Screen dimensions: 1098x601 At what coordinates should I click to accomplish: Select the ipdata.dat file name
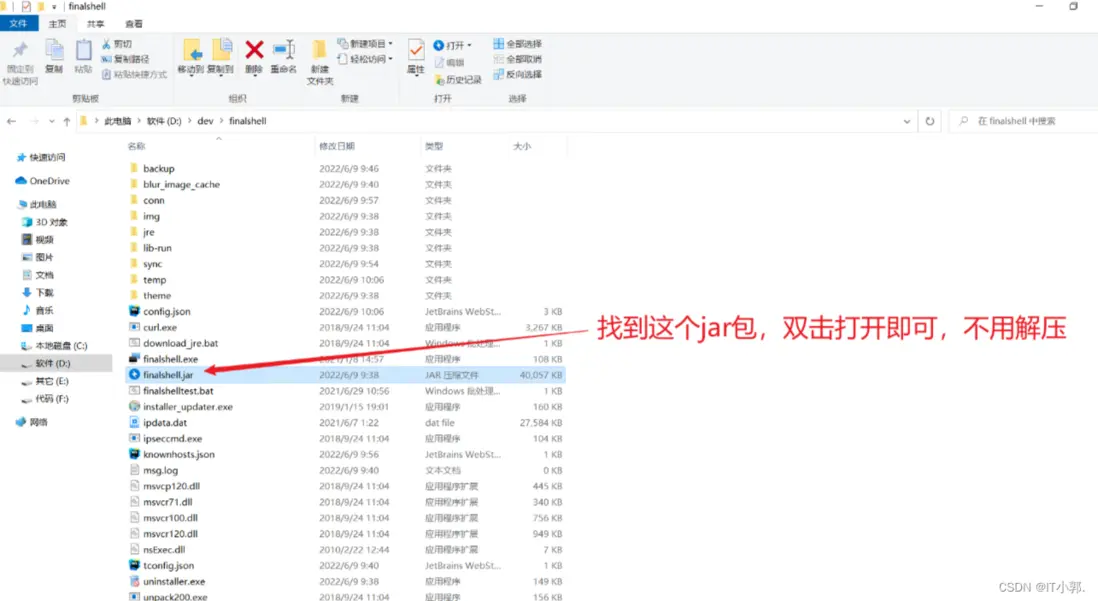click(x=165, y=422)
